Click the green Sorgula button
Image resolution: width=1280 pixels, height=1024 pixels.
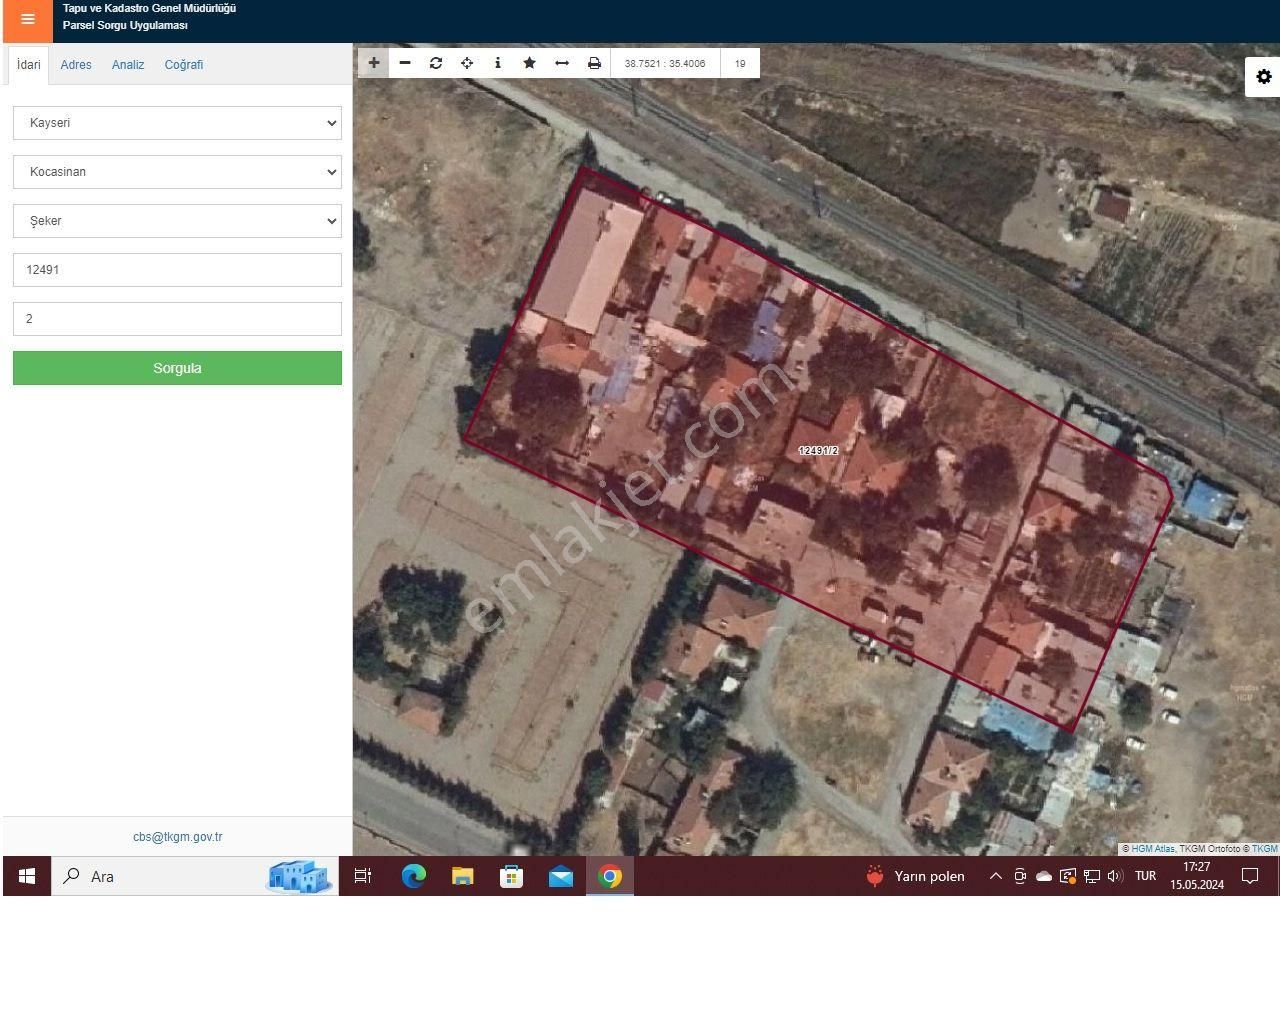point(177,368)
